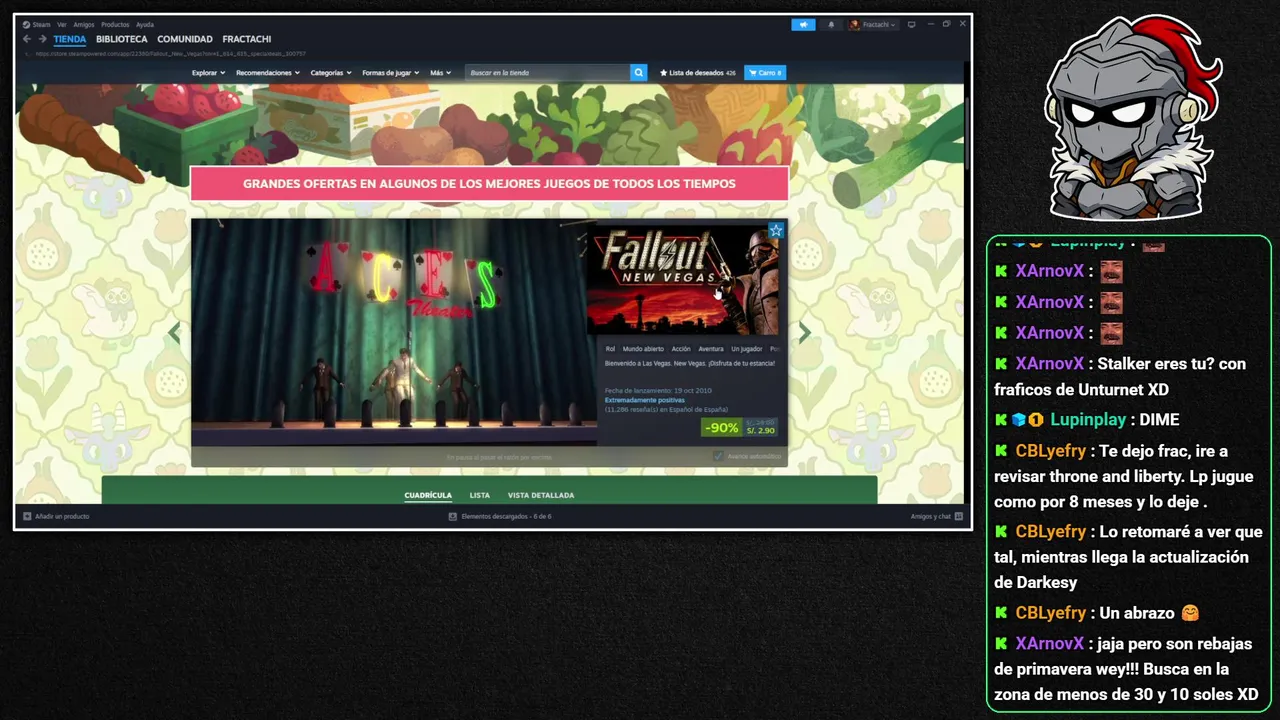Click XArnovX Stalker eres tu chat message
This screenshot has width=1280, height=720.
pyautogui.click(x=1120, y=376)
